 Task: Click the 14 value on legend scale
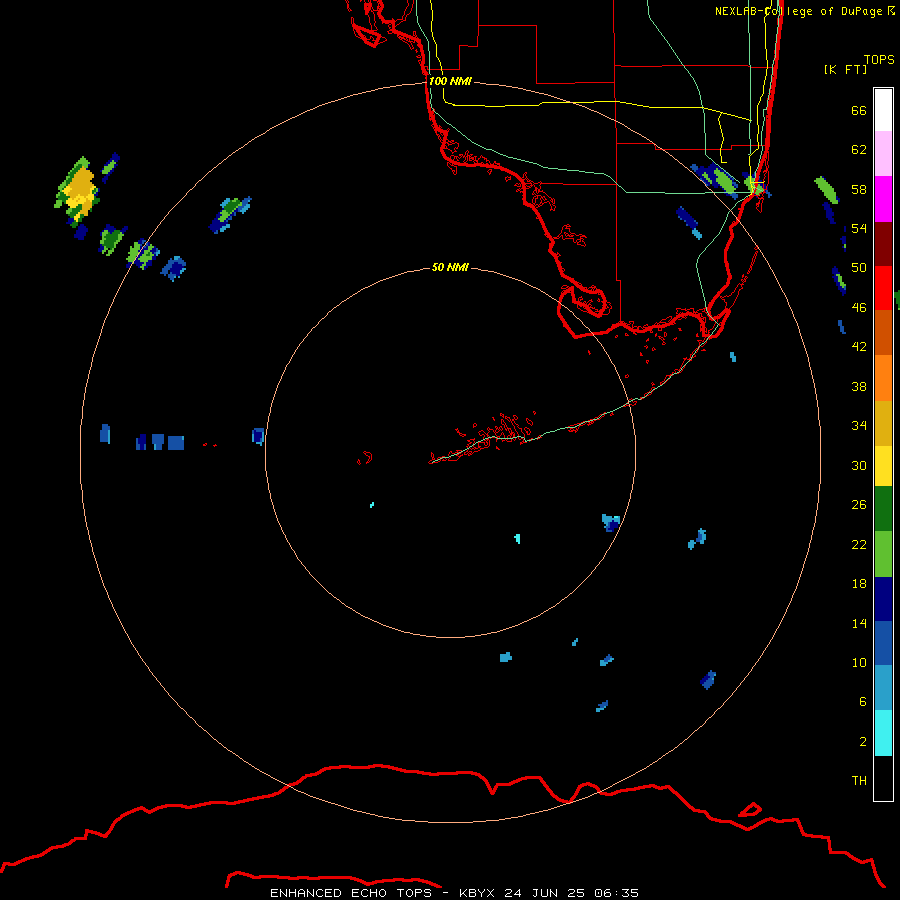pyautogui.click(x=859, y=623)
